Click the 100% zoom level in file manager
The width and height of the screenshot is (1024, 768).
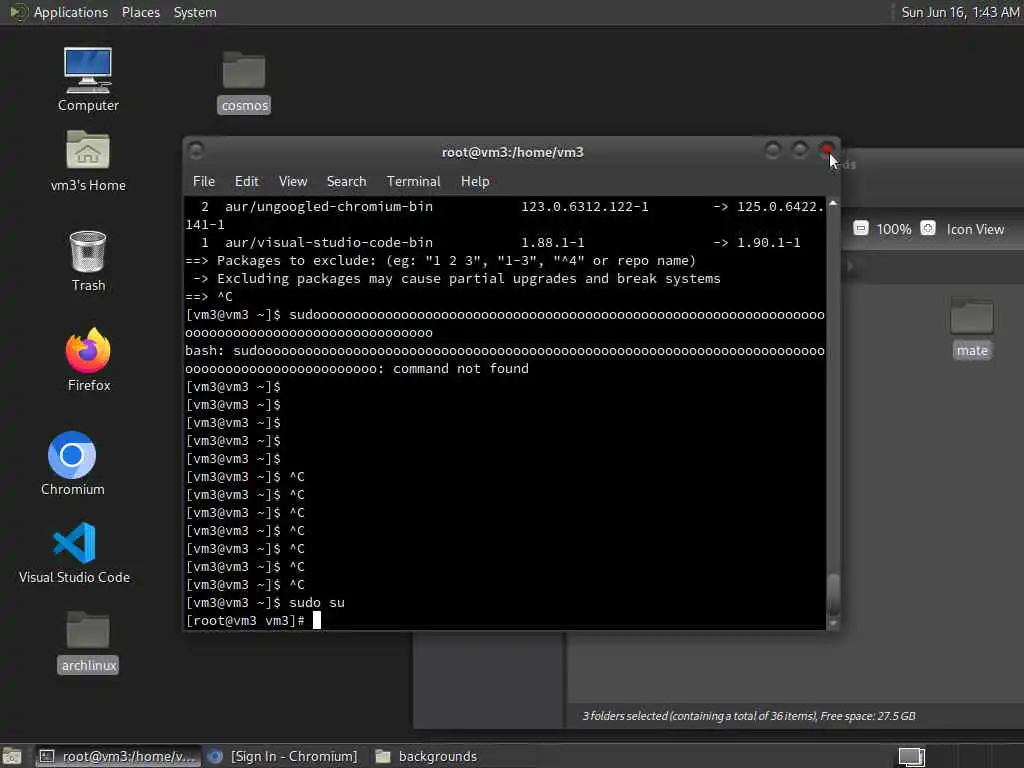coord(893,229)
